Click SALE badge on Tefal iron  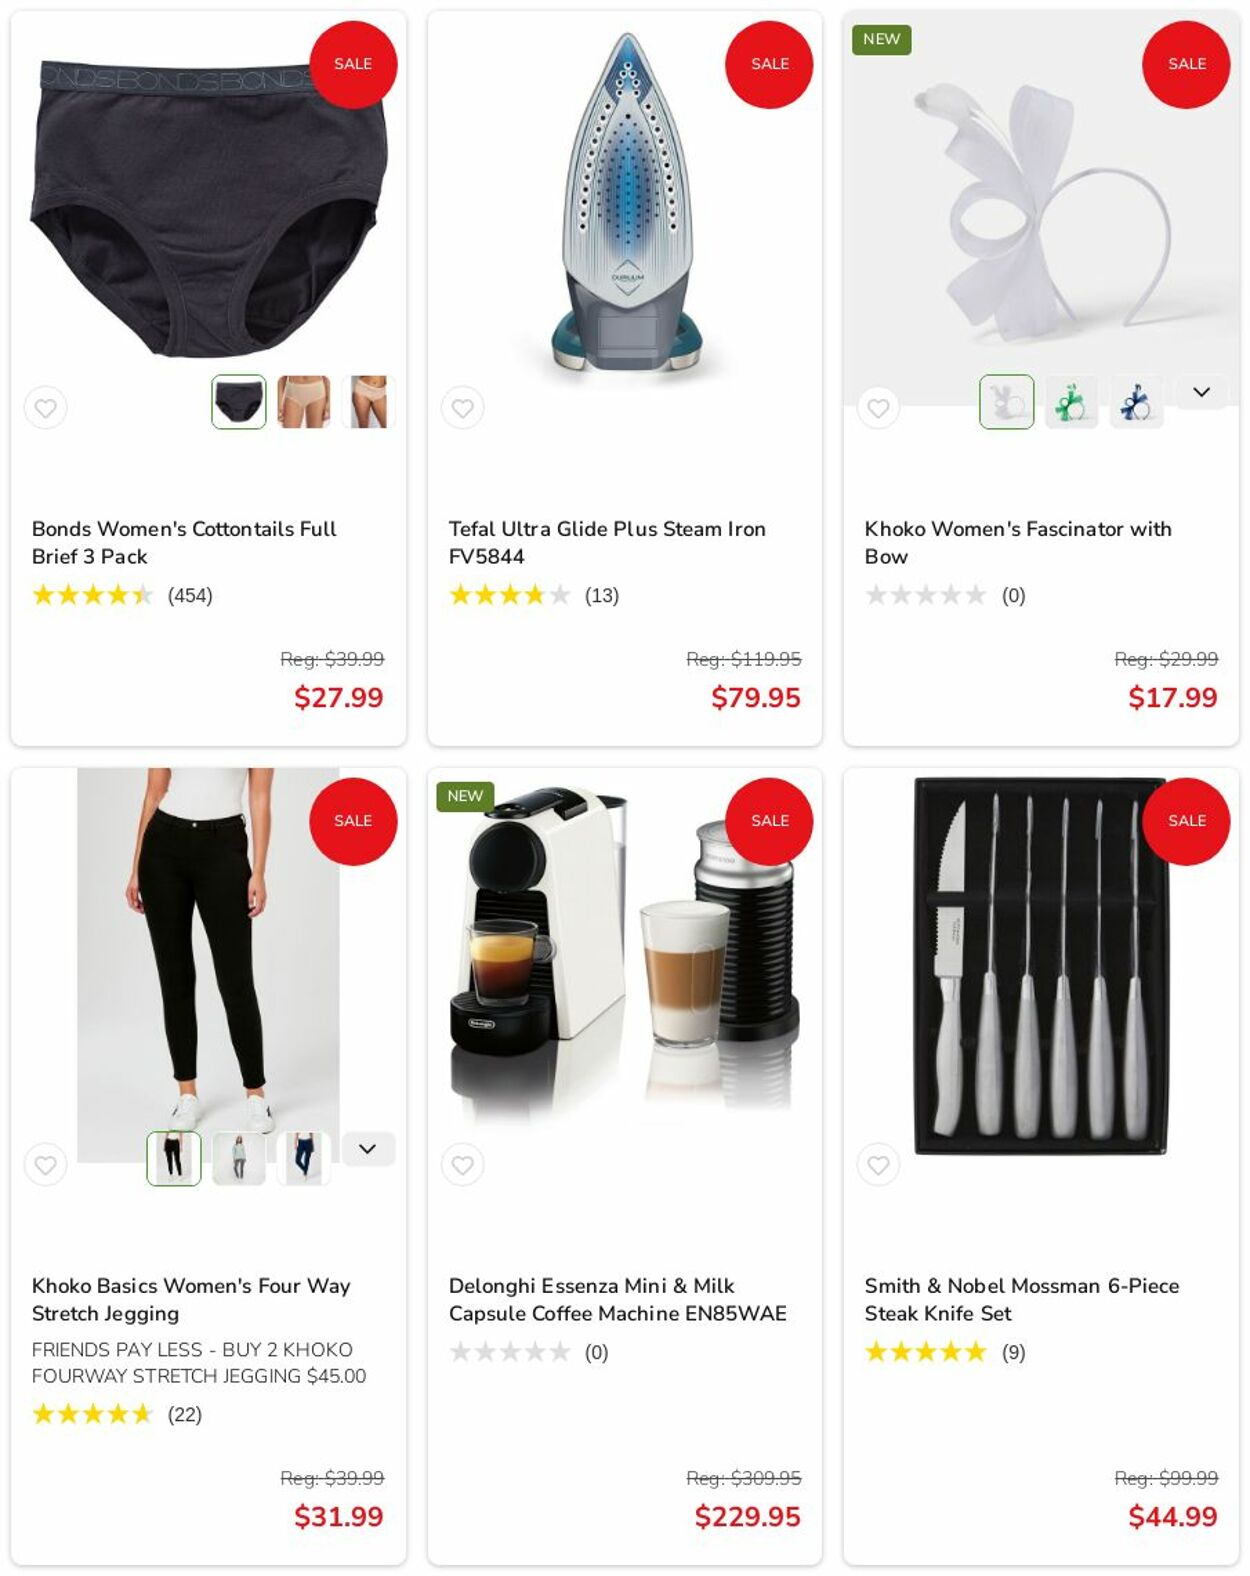coord(769,64)
